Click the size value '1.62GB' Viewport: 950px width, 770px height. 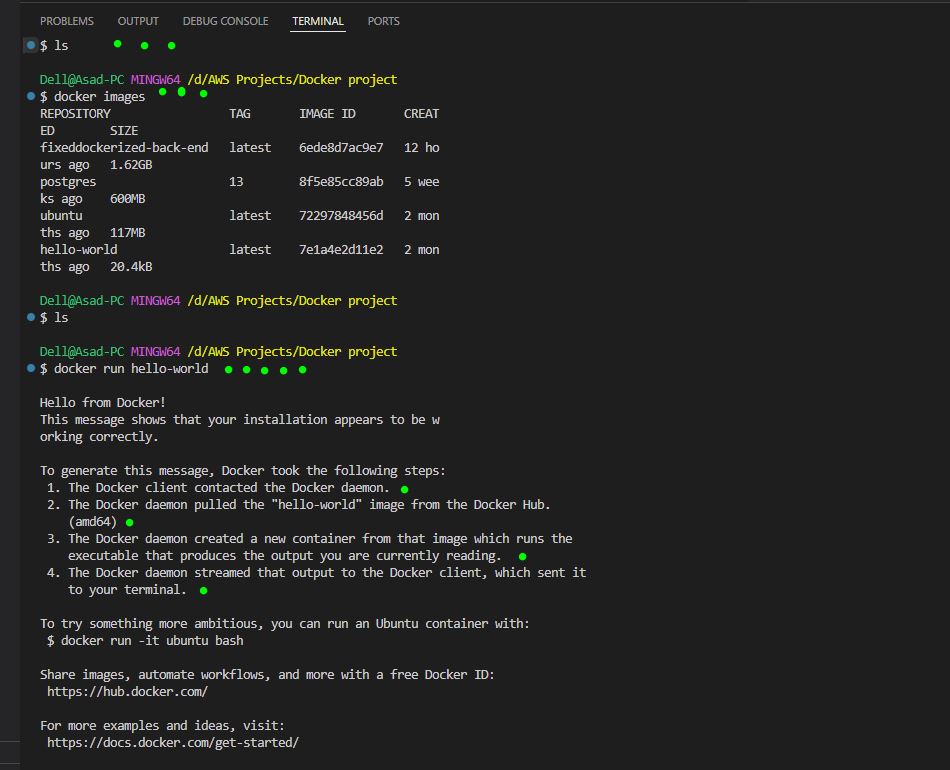(131, 165)
